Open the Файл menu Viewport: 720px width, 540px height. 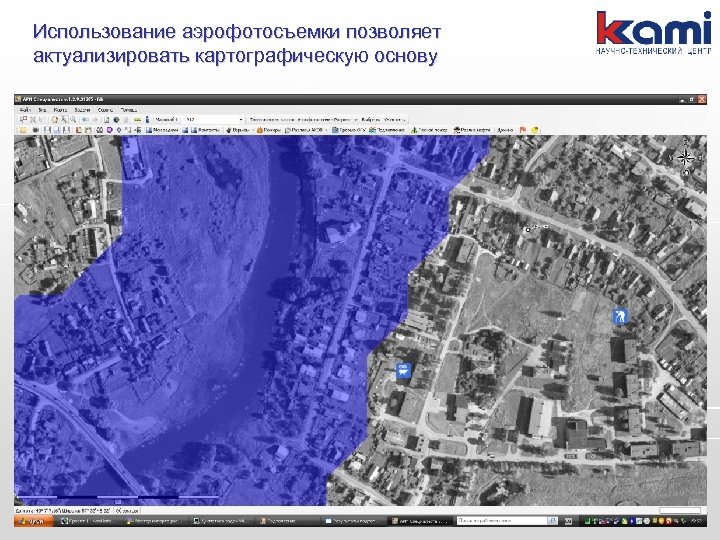(x=25, y=110)
